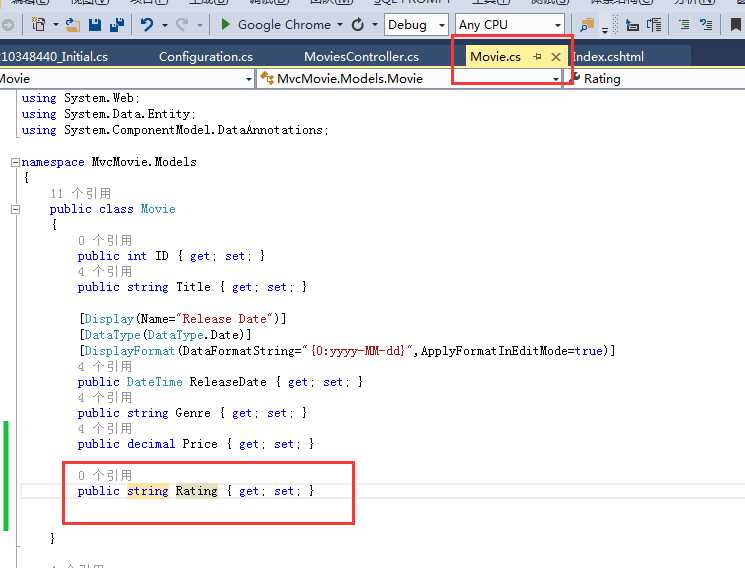745x568 pixels.
Task: Undo the last edit
Action: click(x=147, y=24)
